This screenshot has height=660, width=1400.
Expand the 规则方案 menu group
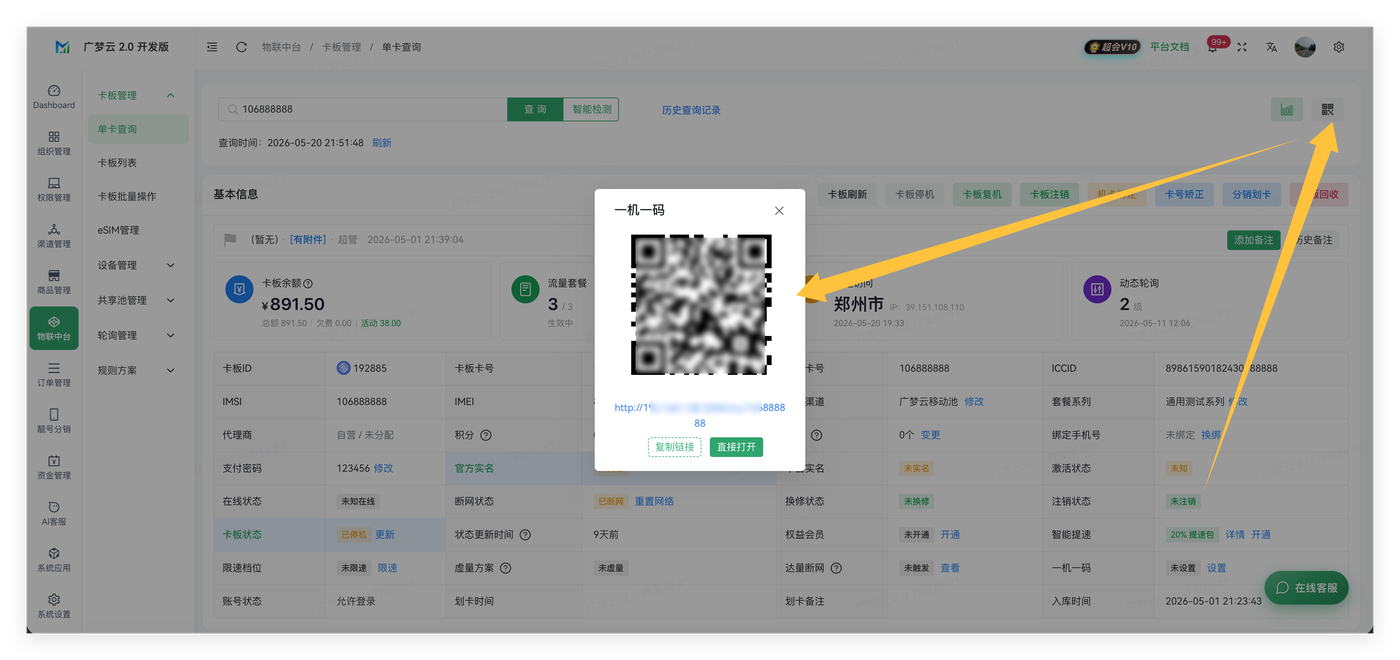(137, 370)
